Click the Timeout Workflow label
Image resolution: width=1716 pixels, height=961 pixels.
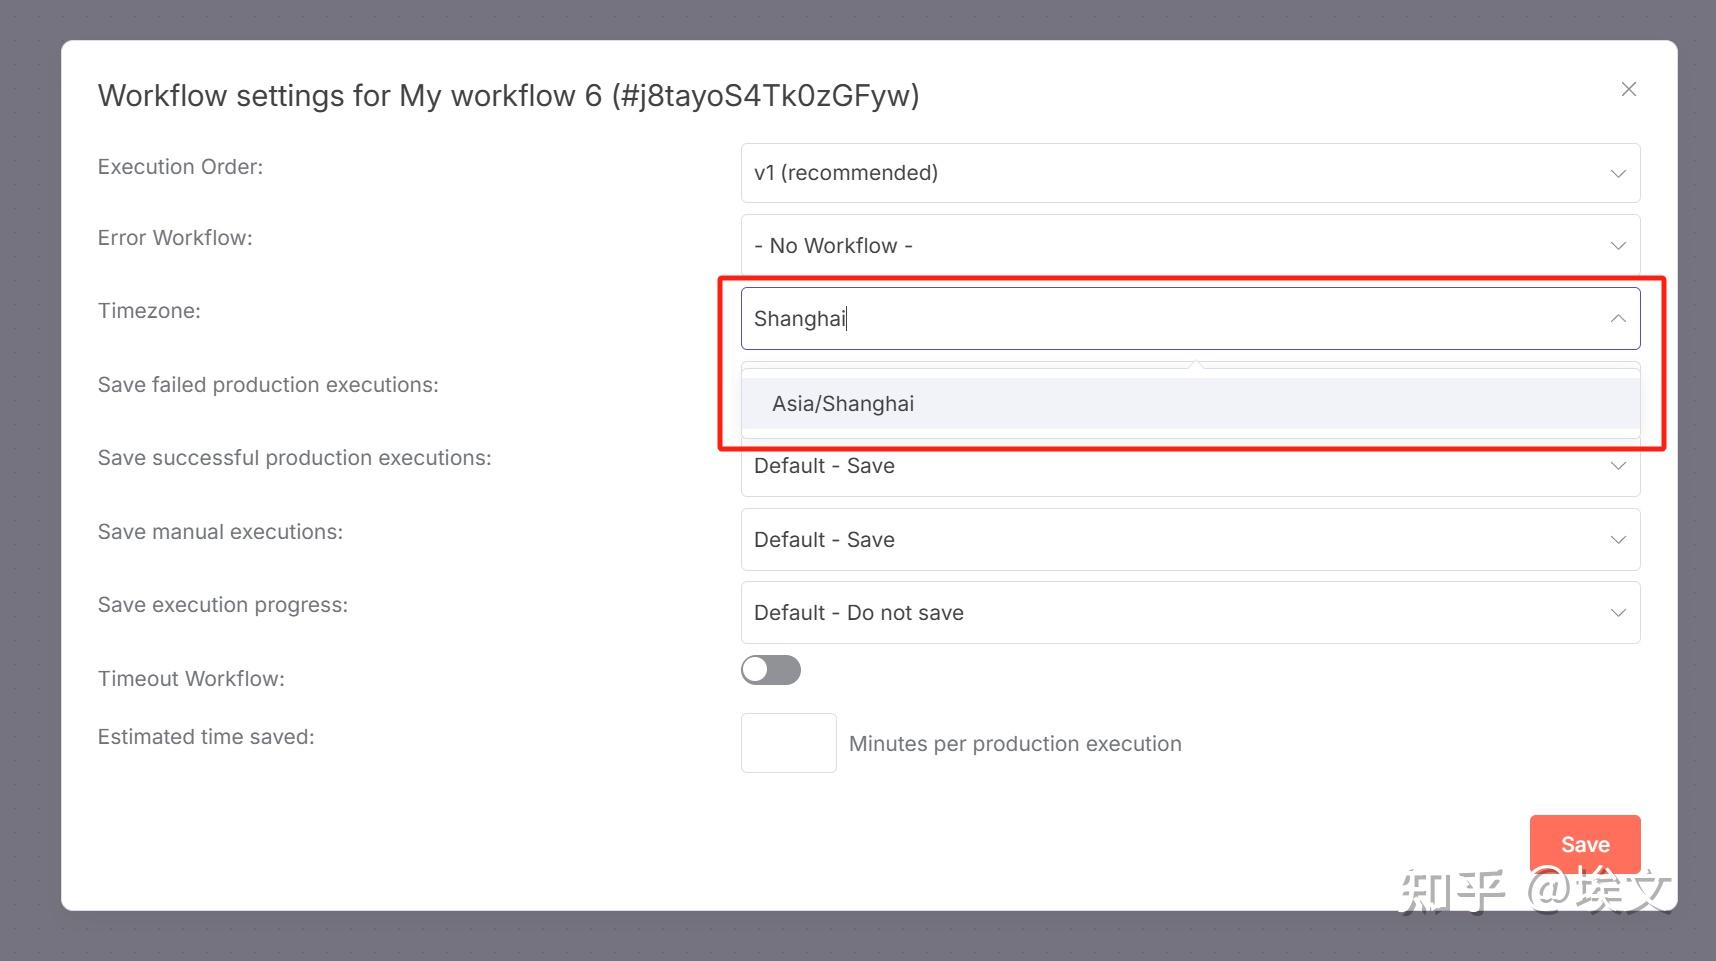coord(191,679)
